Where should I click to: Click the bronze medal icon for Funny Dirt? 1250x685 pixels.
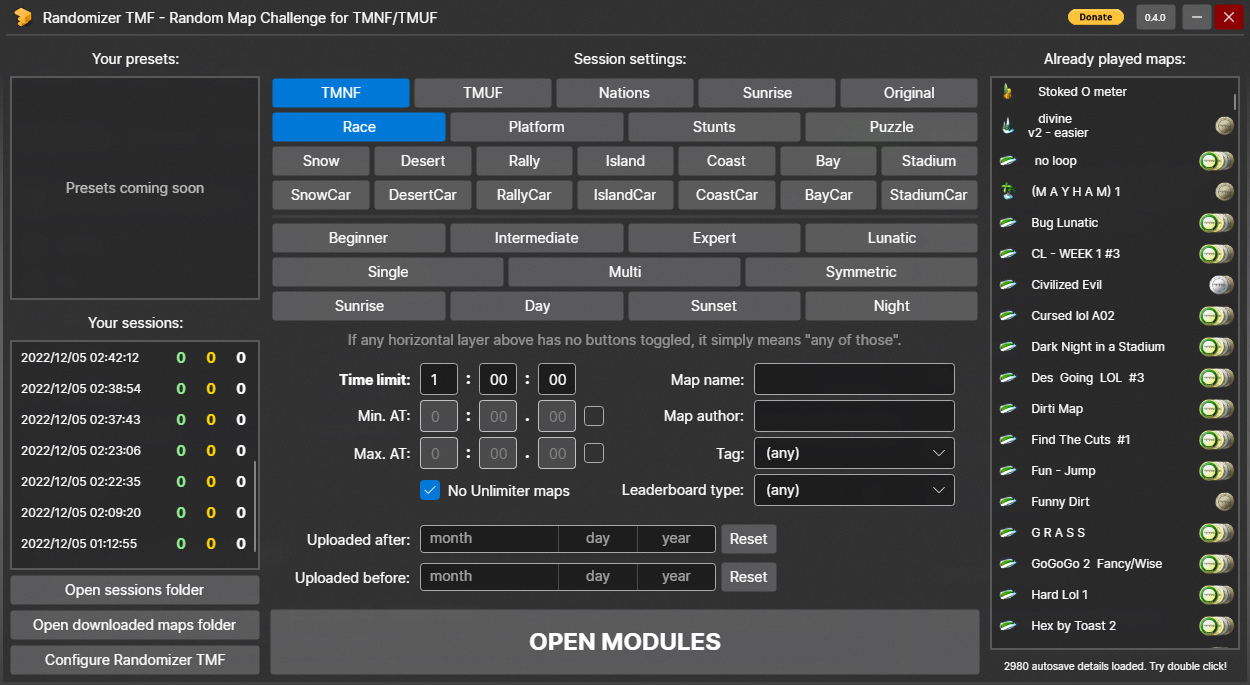[x=1224, y=502]
